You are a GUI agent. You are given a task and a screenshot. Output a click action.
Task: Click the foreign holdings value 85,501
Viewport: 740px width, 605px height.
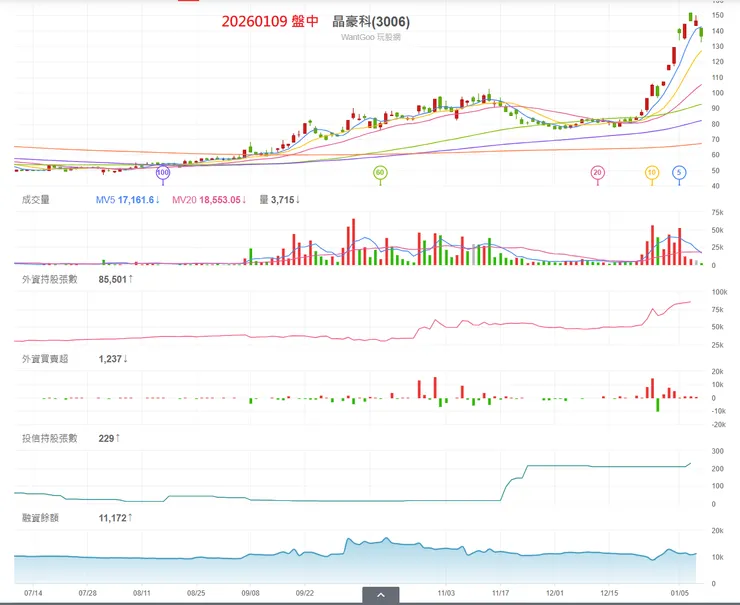pyautogui.click(x=116, y=279)
